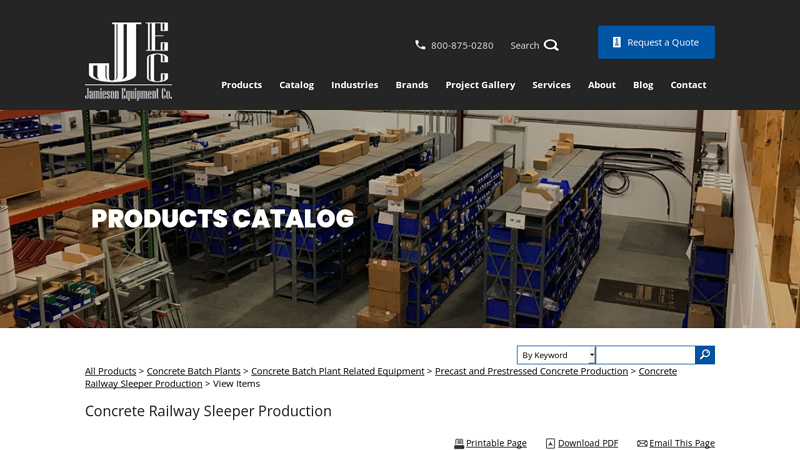
Task: Open Concrete Batch Plant Related Equipment breadcrumb
Action: click(x=338, y=371)
